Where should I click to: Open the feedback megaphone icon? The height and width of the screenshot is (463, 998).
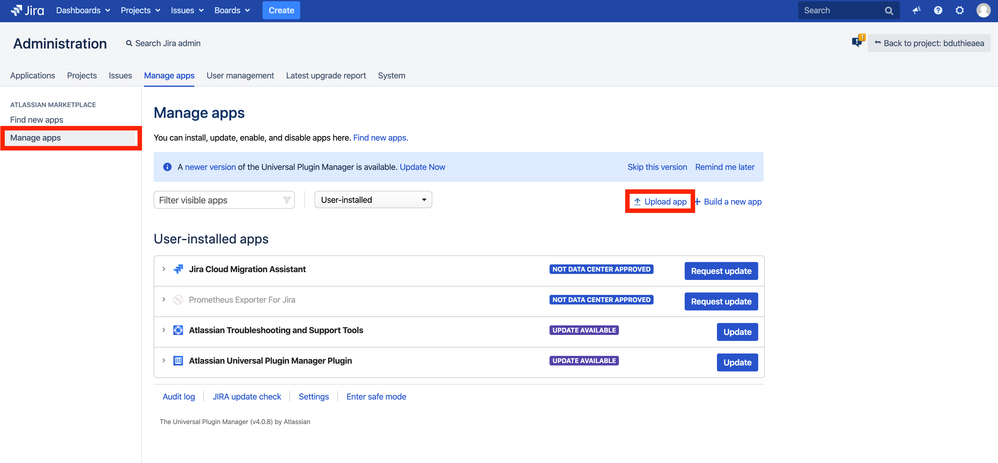917,11
